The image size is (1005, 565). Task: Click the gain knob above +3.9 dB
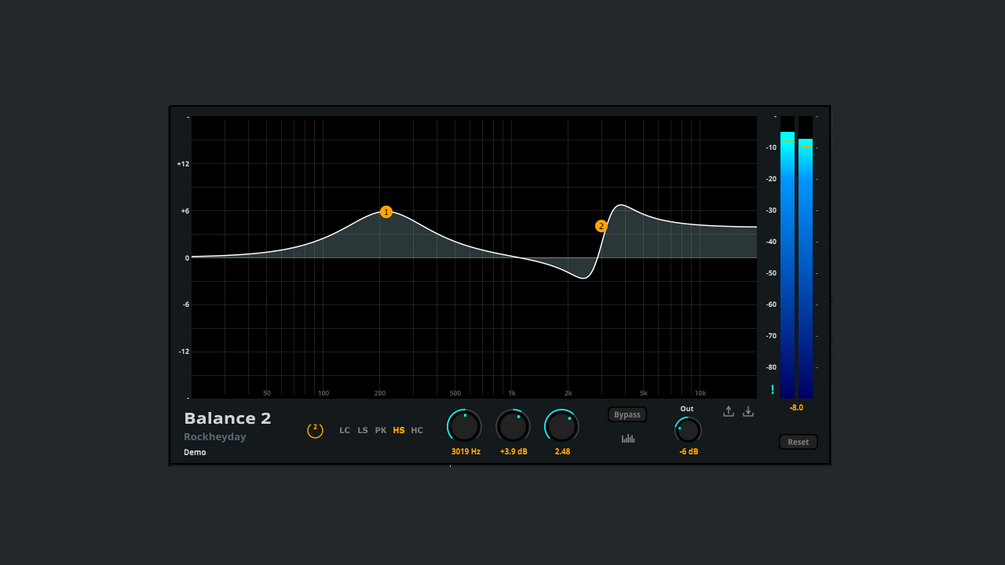point(513,426)
